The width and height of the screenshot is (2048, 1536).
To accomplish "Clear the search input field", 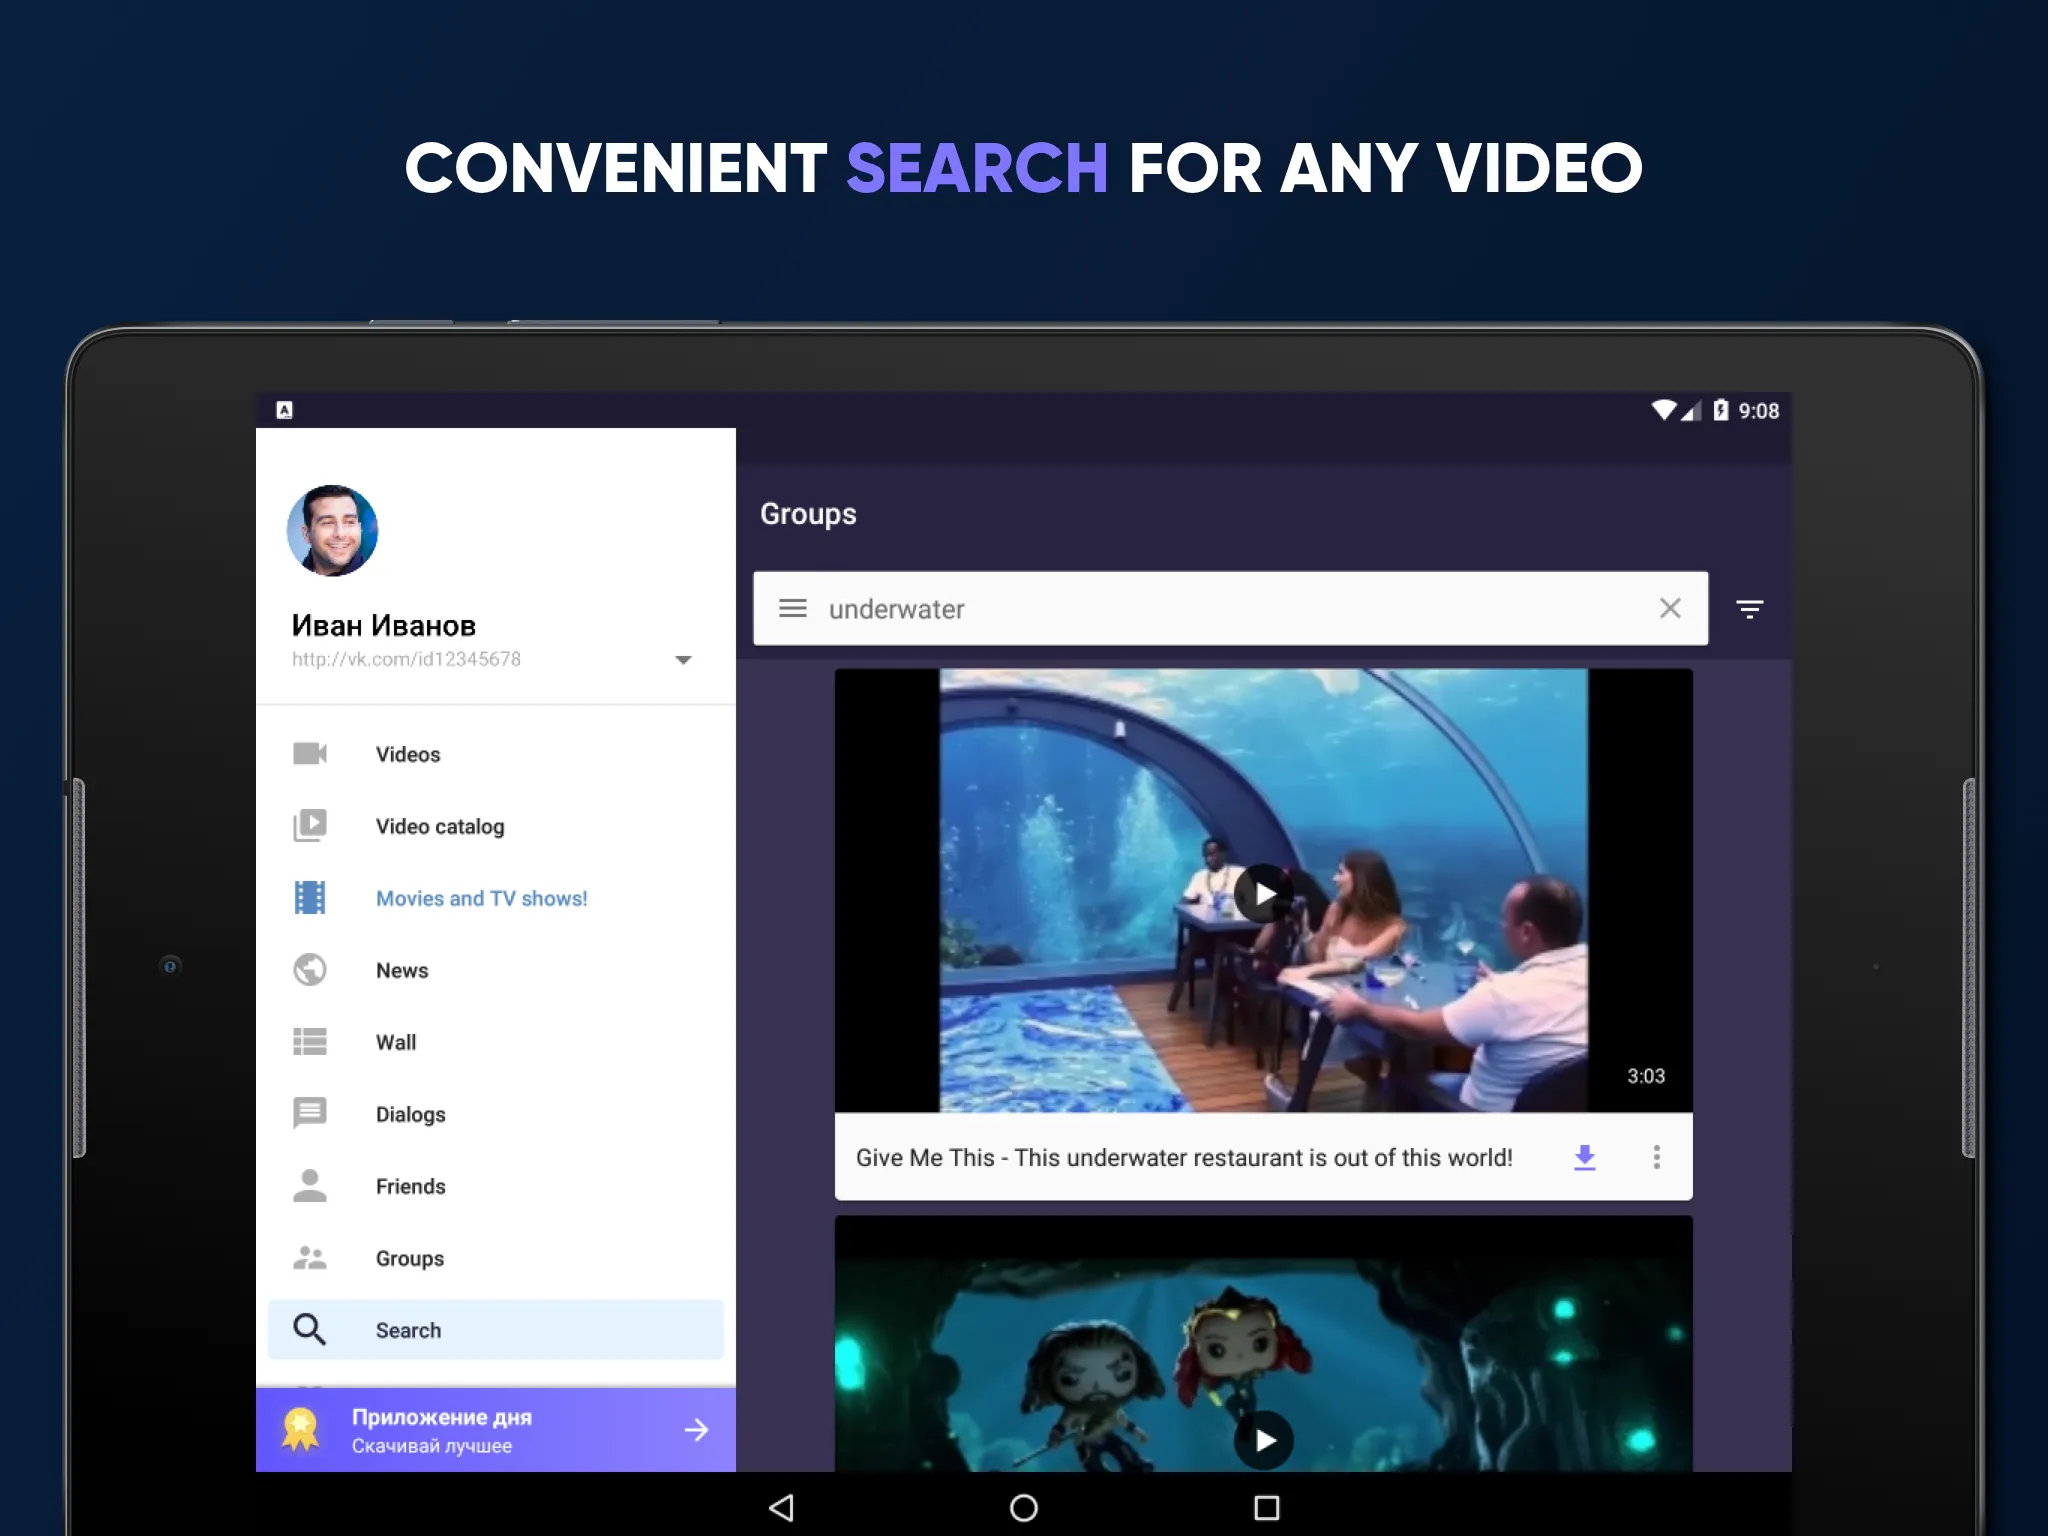I will tap(1669, 608).
